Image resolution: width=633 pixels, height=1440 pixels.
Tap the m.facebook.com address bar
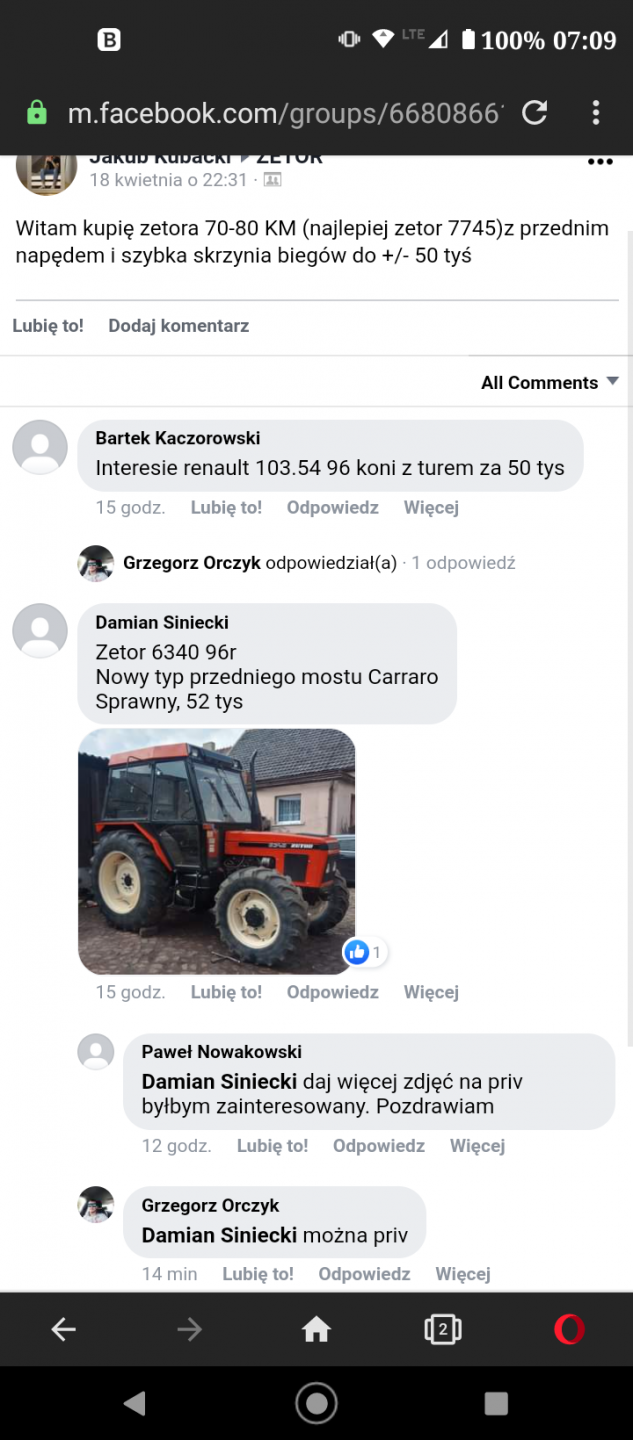284,113
